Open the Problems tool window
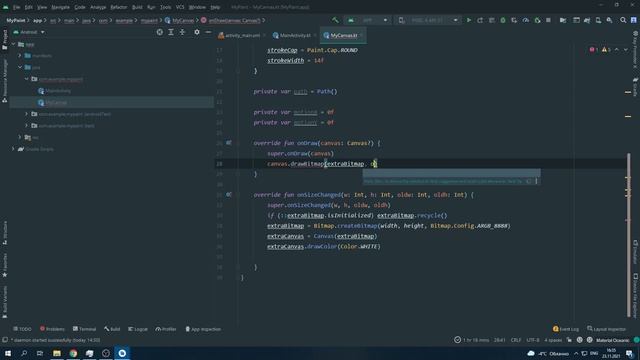The width and height of the screenshot is (640, 360). click(x=52, y=329)
